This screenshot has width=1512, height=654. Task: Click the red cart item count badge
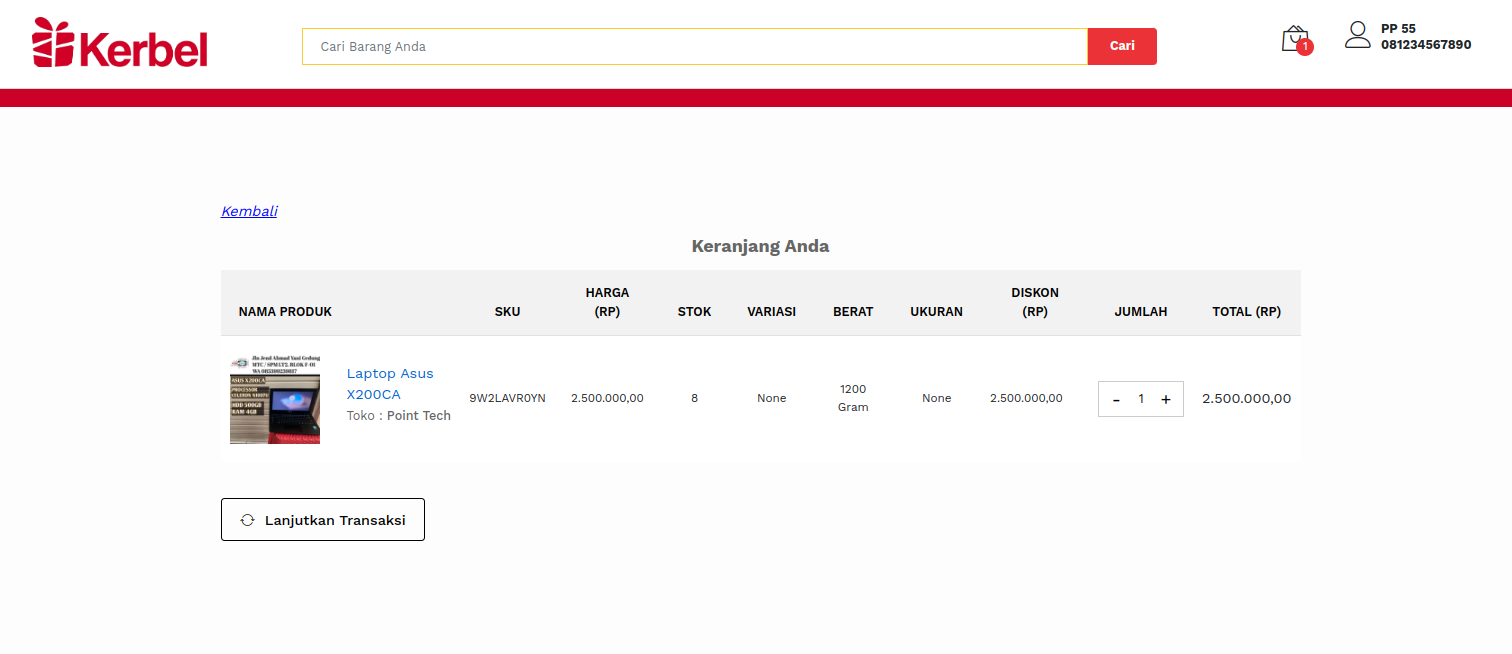point(1304,47)
